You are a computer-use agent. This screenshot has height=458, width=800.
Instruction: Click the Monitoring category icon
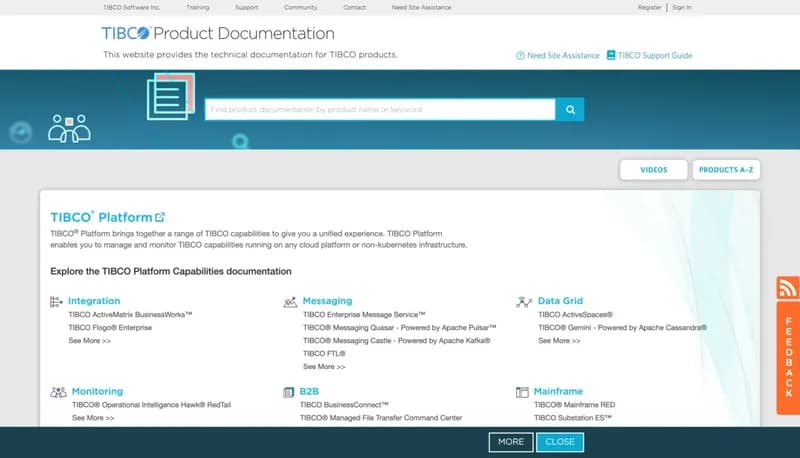coord(58,392)
